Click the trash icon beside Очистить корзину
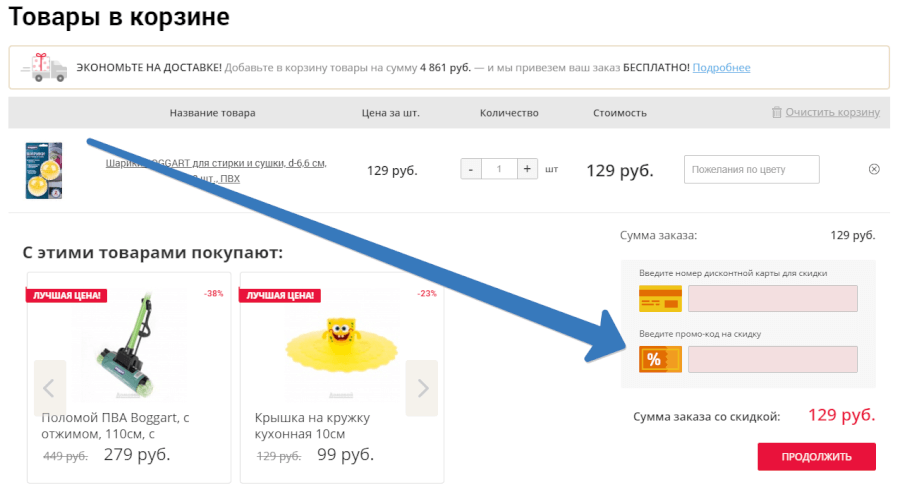 [x=777, y=113]
